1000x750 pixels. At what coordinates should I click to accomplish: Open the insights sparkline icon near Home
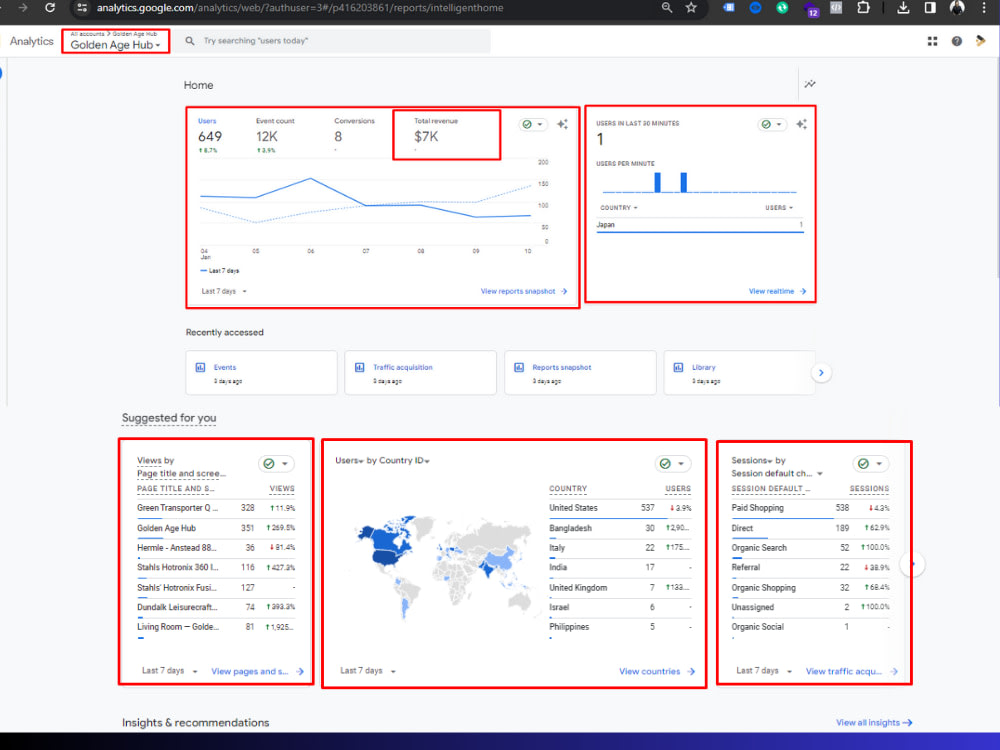coord(810,84)
